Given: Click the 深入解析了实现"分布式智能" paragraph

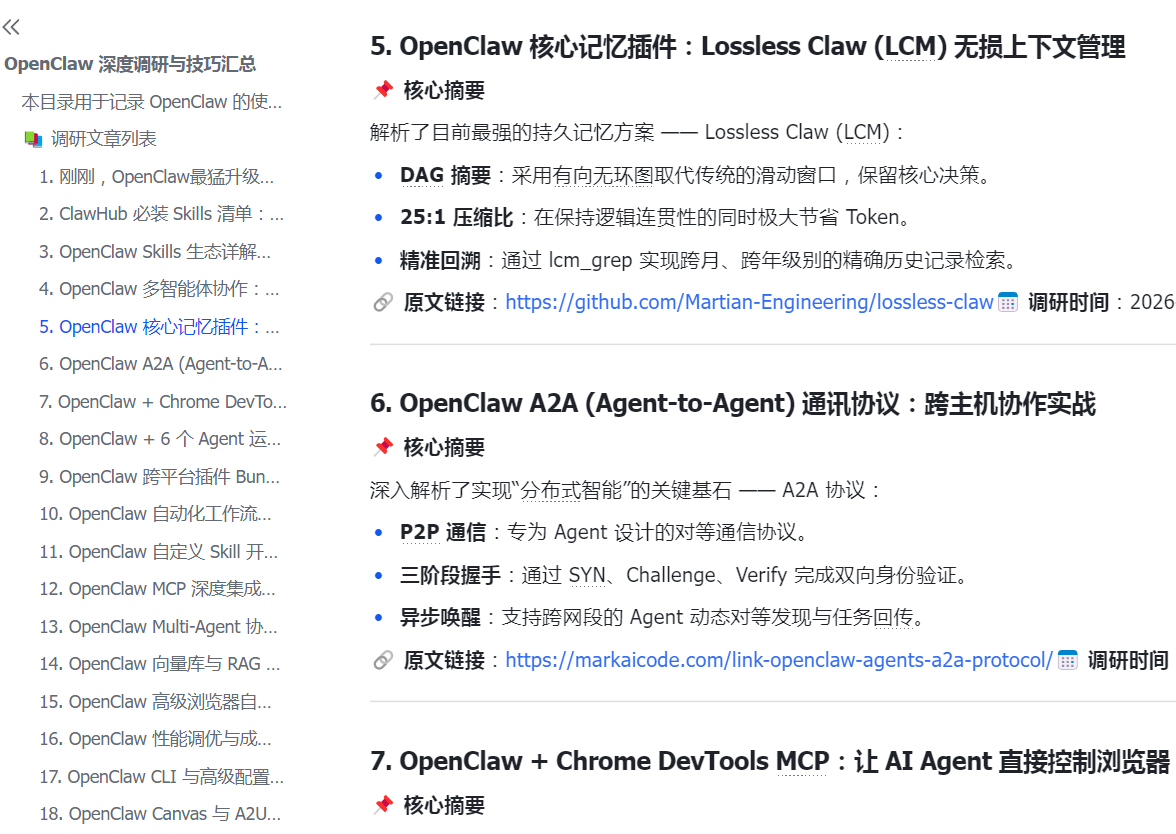Looking at the screenshot, I should point(624,490).
